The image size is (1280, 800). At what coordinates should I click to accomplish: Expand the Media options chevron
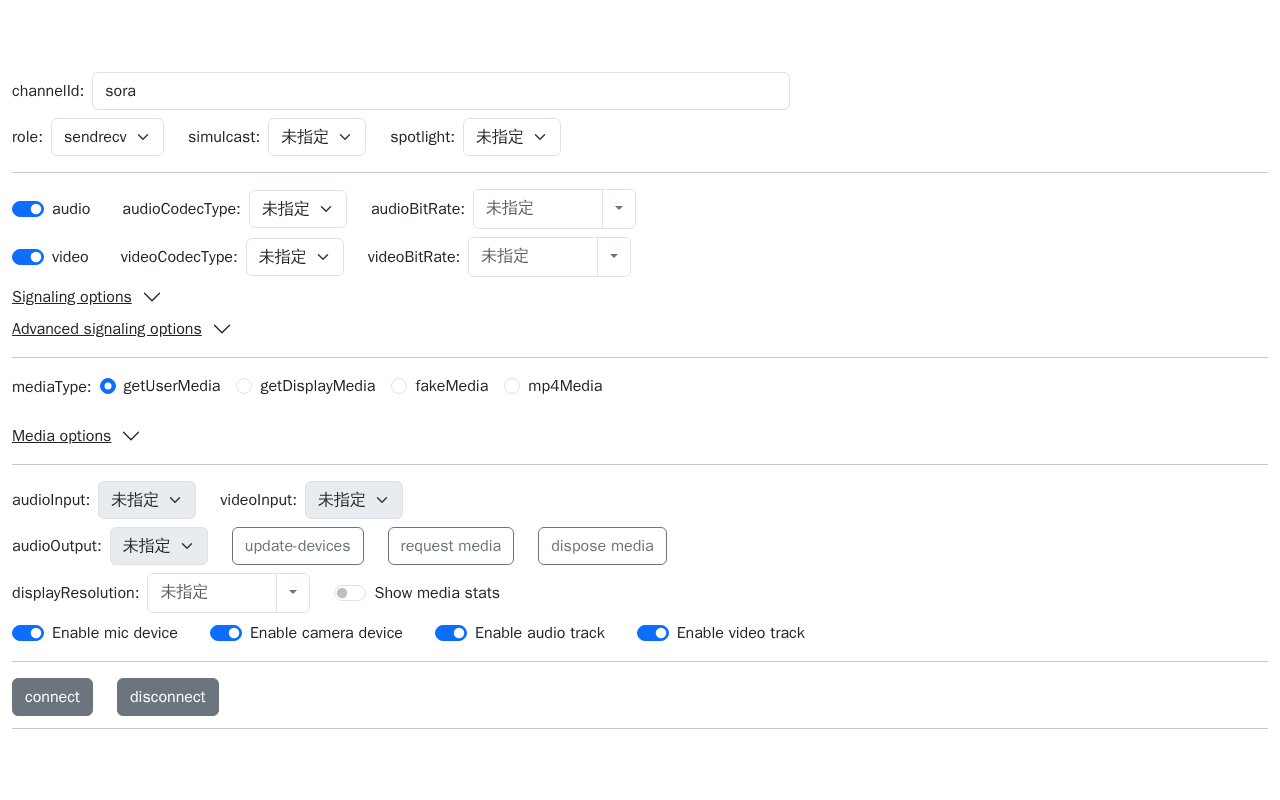tap(131, 436)
